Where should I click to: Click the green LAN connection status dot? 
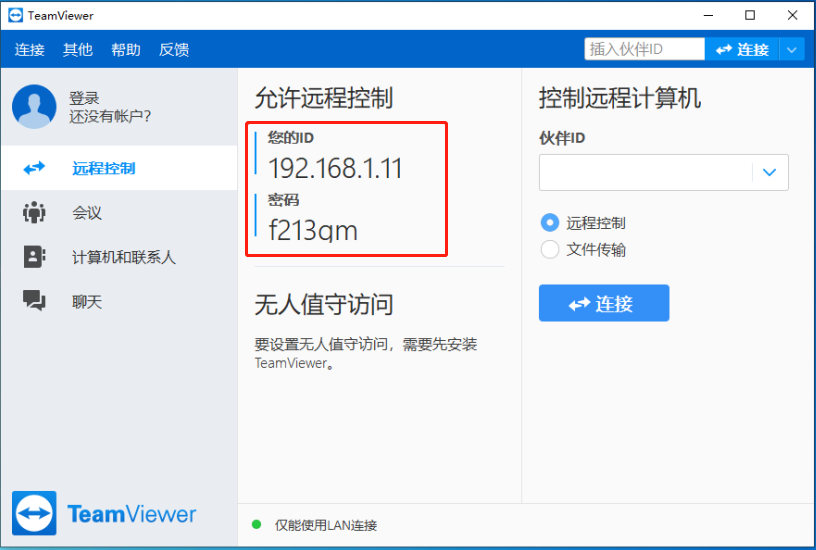(256, 524)
